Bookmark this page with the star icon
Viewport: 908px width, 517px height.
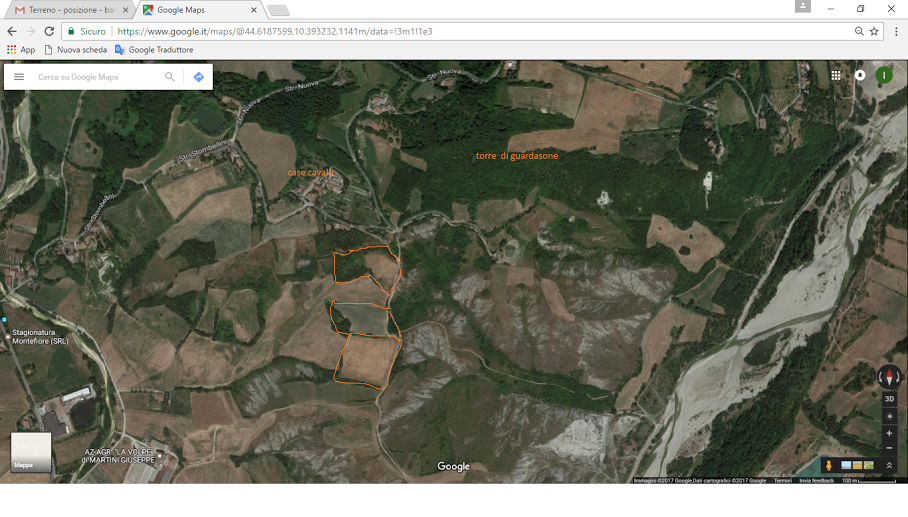coord(874,31)
